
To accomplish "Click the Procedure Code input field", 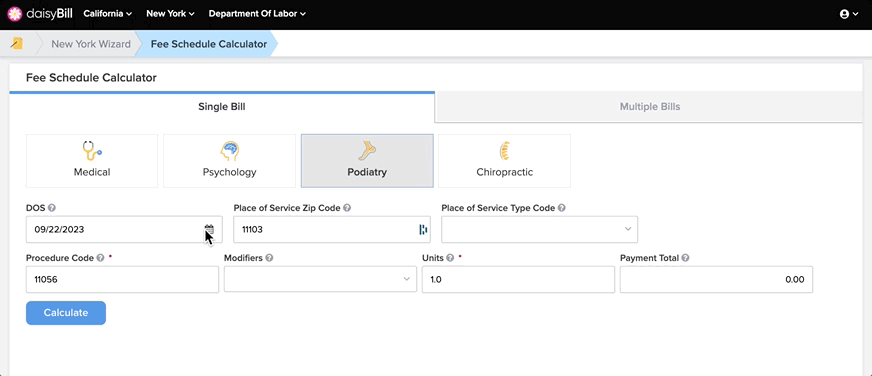I will [x=122, y=279].
